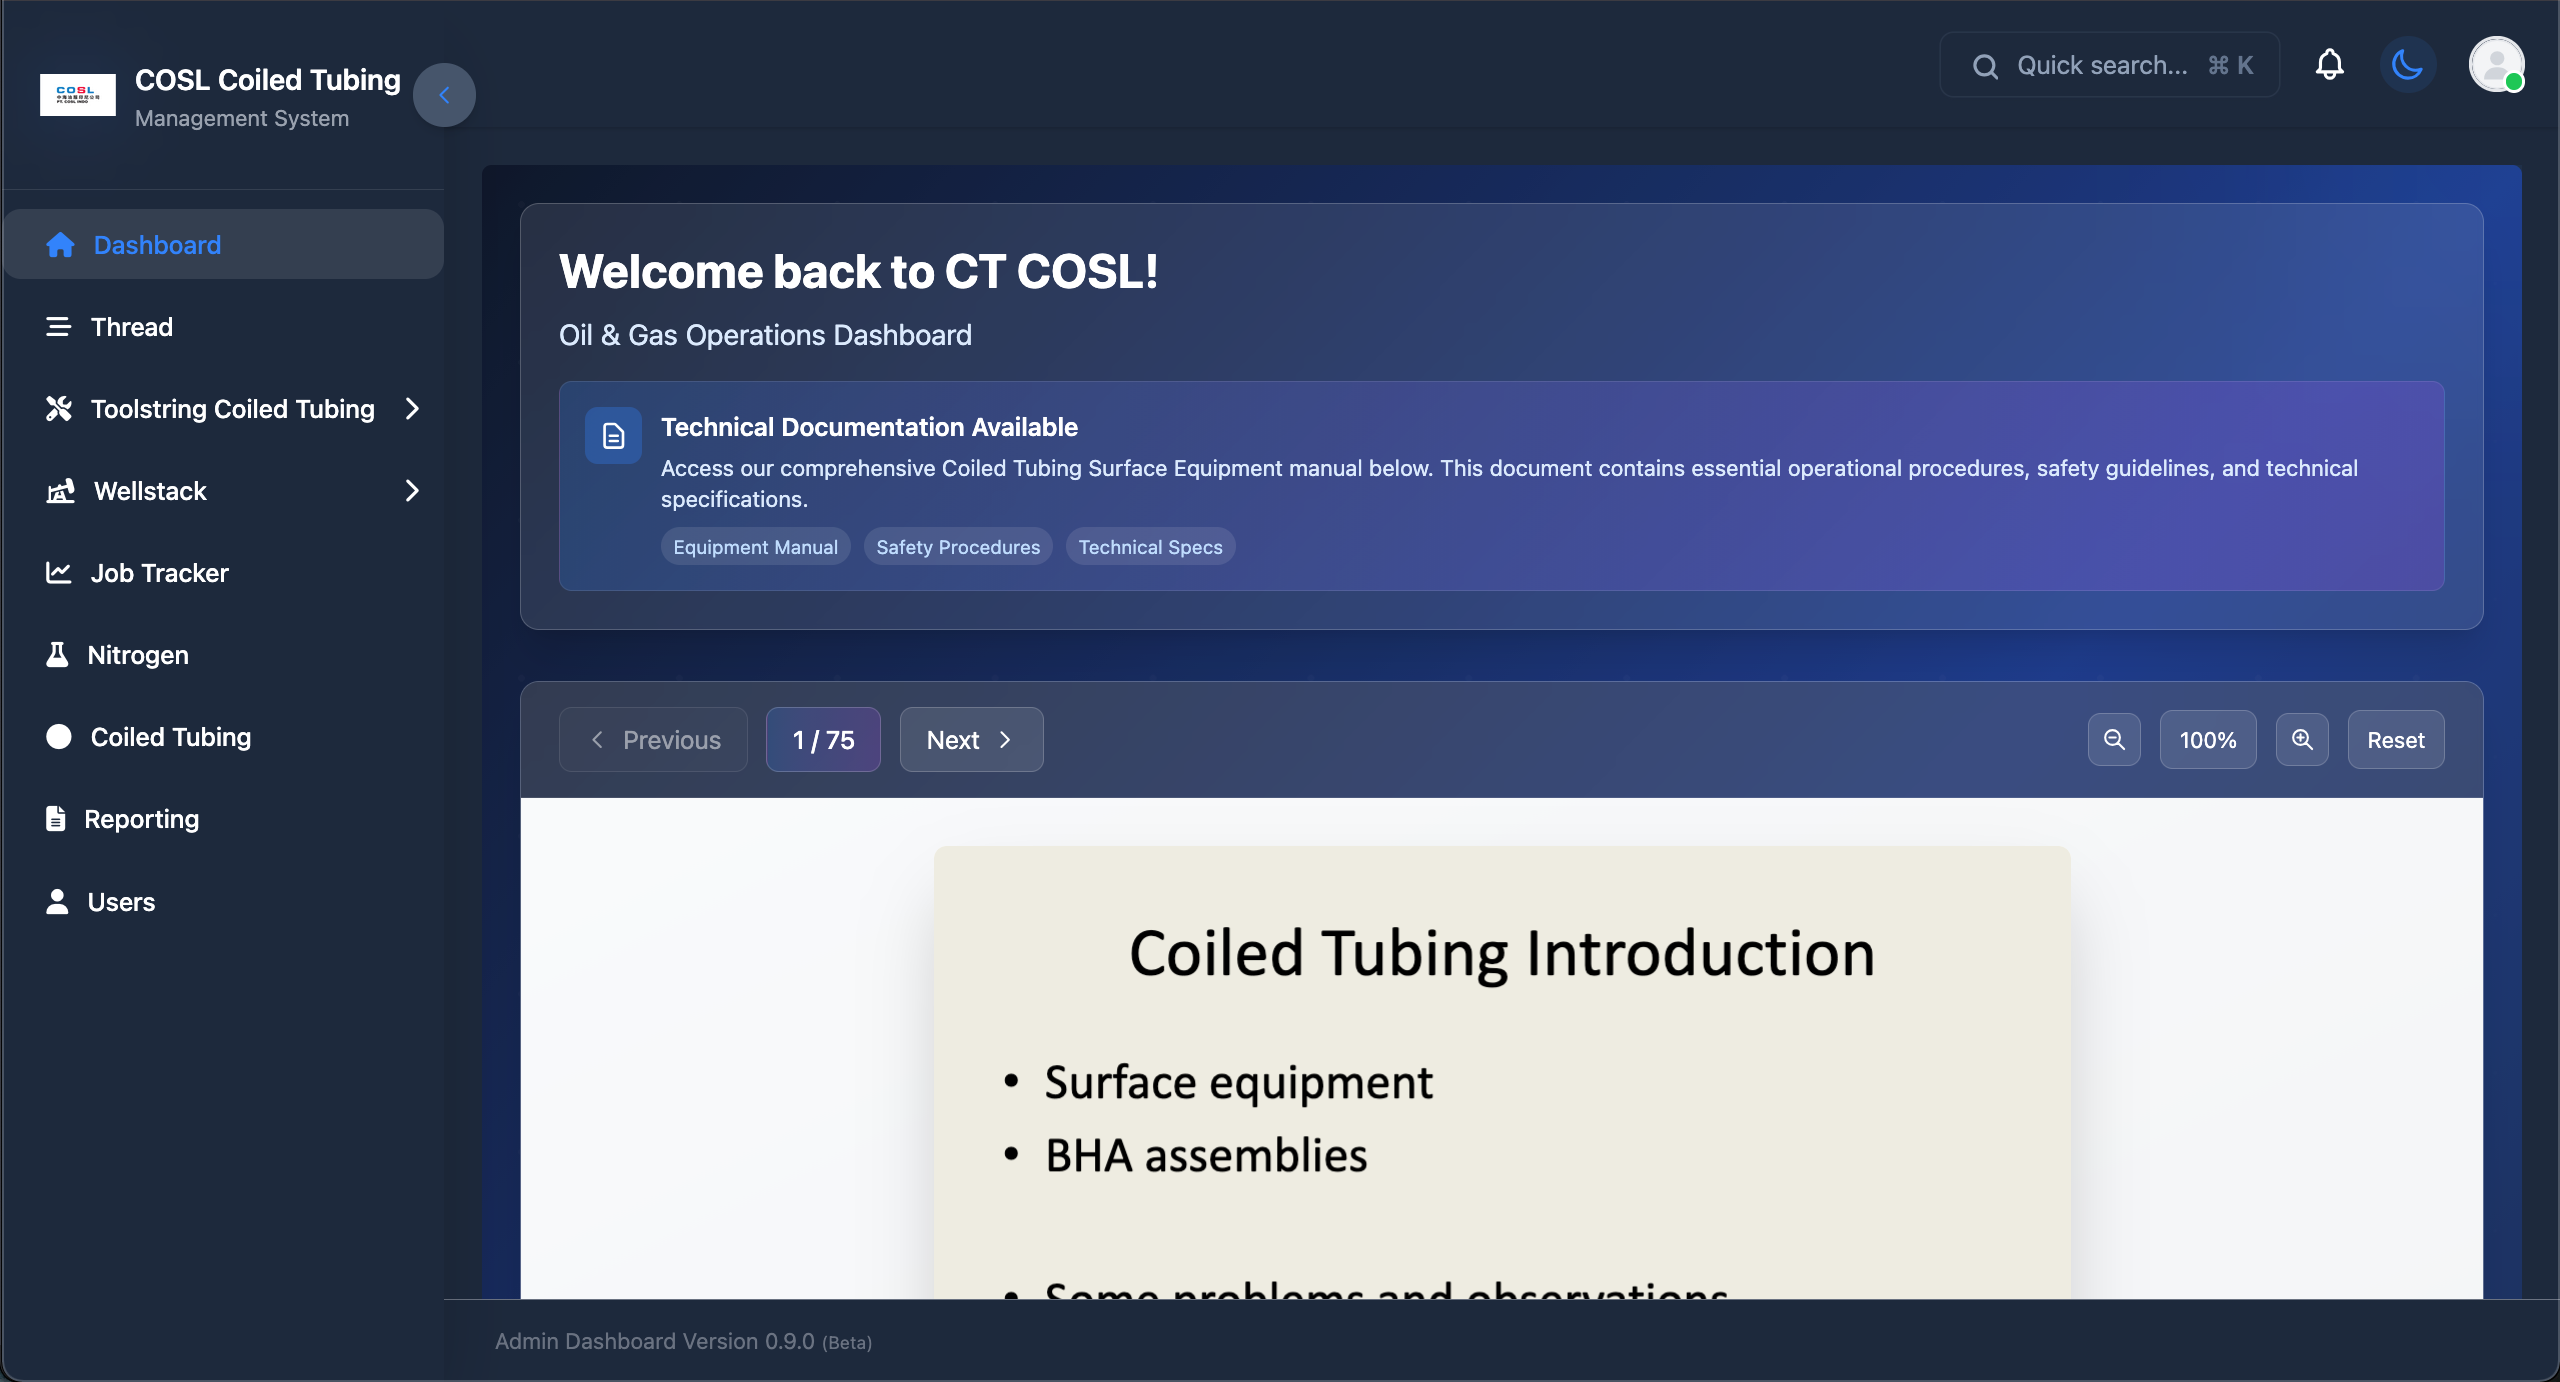Viewport: 2560px width, 1382px height.
Task: Click the 100% zoom level indicator
Action: click(2207, 740)
